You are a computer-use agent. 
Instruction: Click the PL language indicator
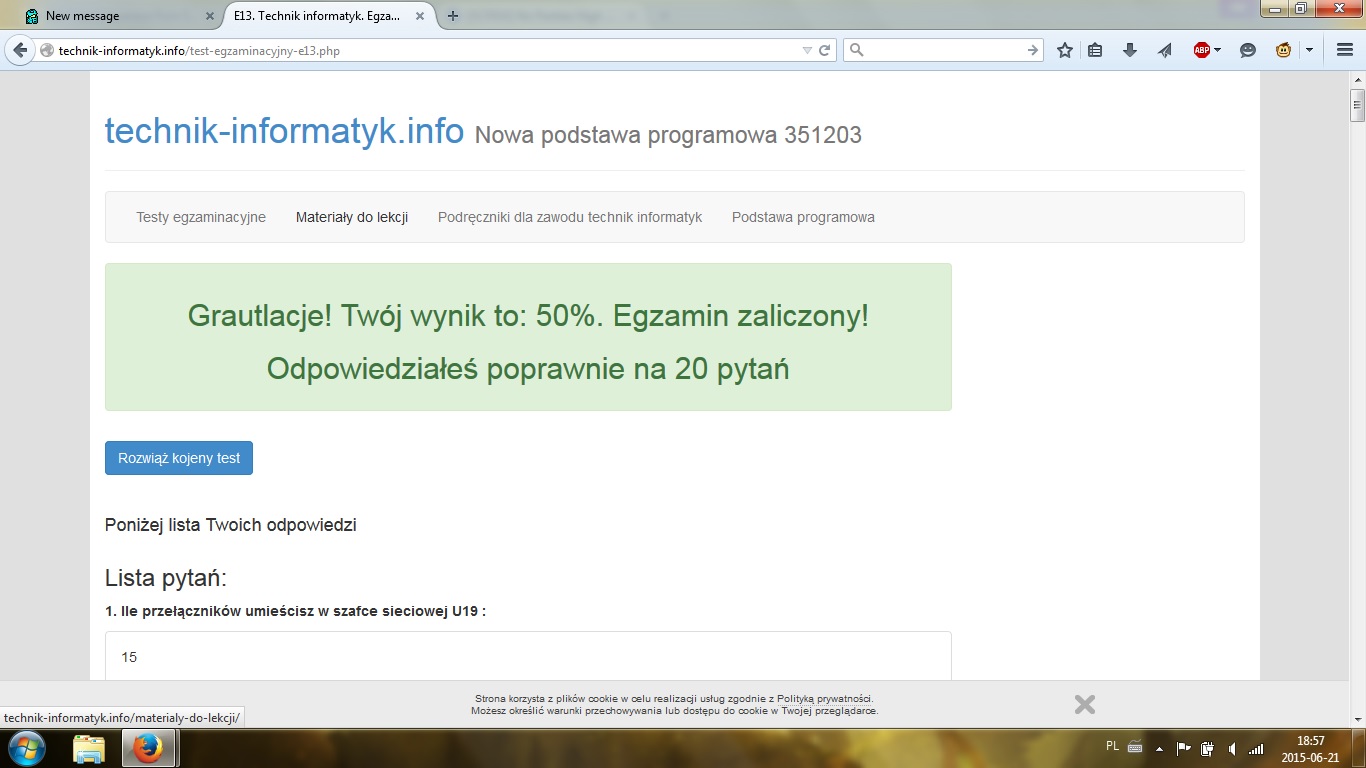click(1113, 746)
